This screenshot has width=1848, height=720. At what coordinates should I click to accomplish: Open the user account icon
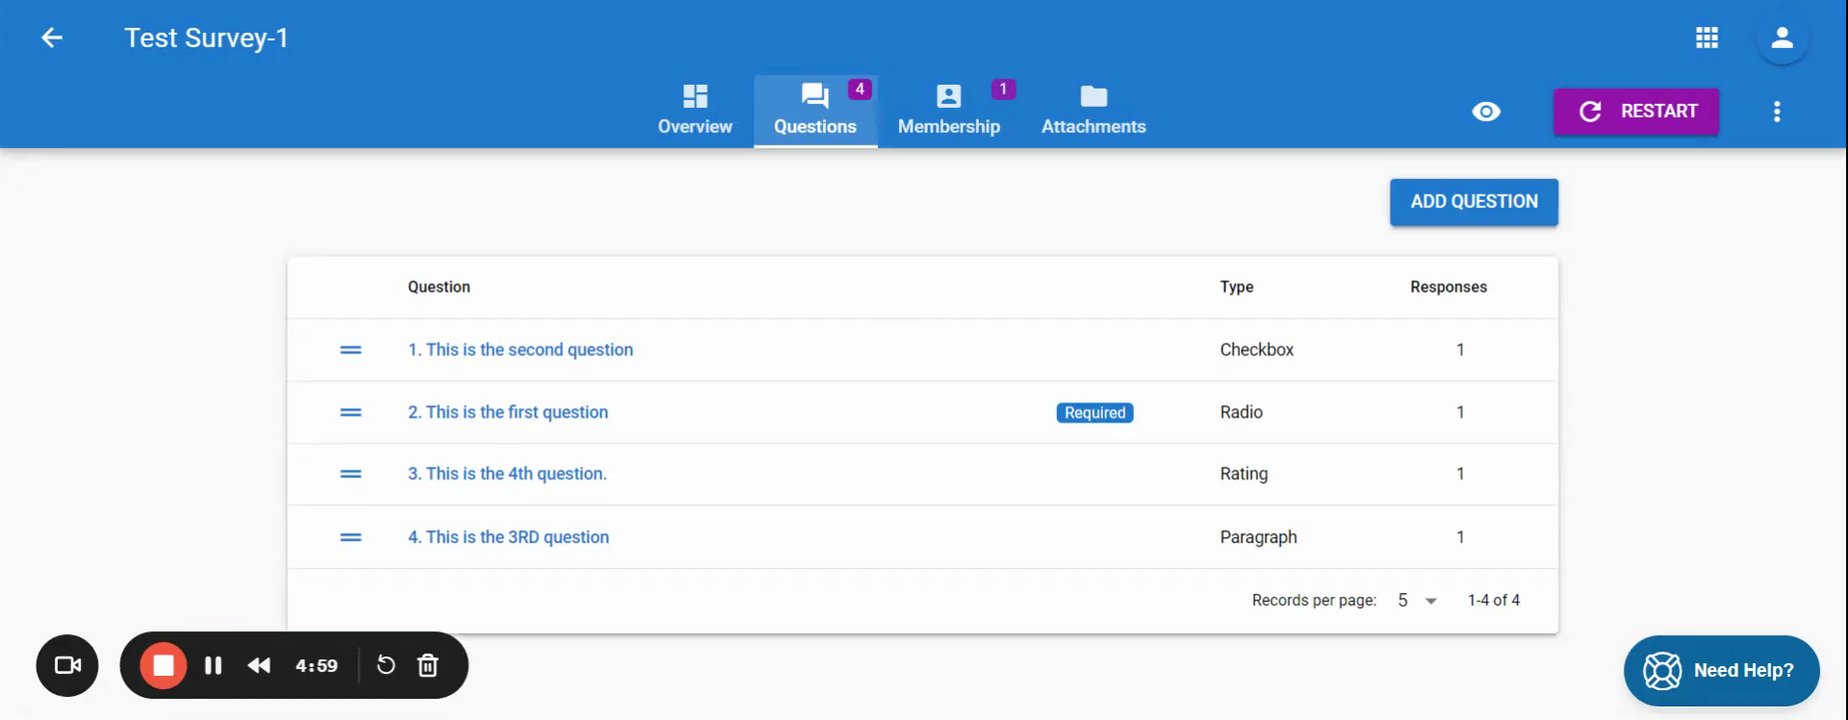click(1781, 39)
